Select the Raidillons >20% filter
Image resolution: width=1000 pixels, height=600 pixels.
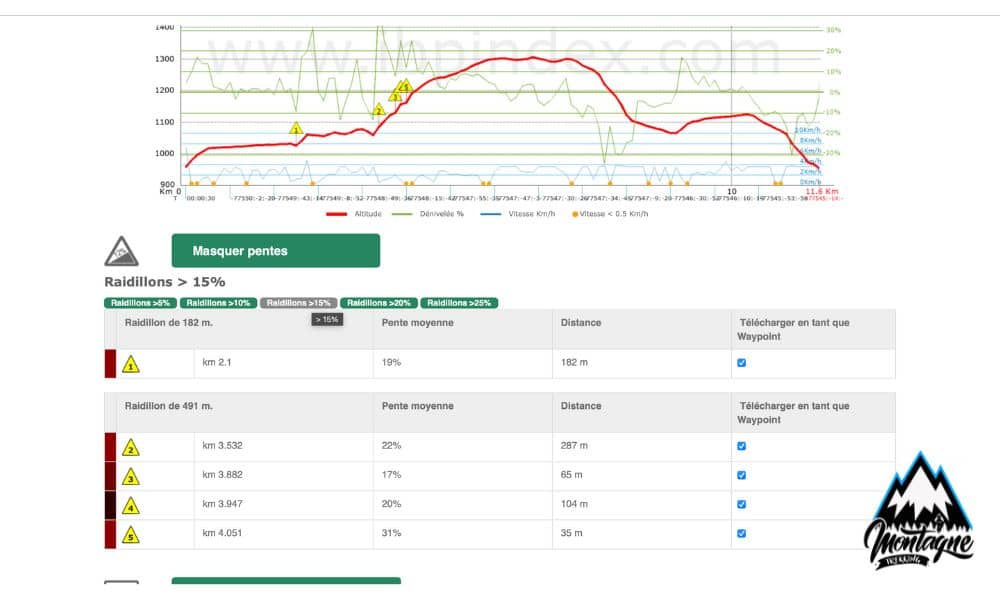(x=378, y=303)
